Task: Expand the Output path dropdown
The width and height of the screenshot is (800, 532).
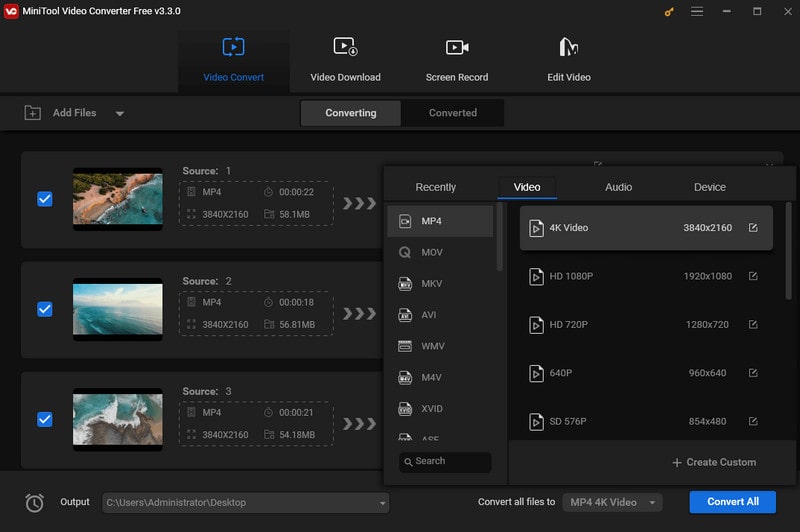Action: [382, 503]
